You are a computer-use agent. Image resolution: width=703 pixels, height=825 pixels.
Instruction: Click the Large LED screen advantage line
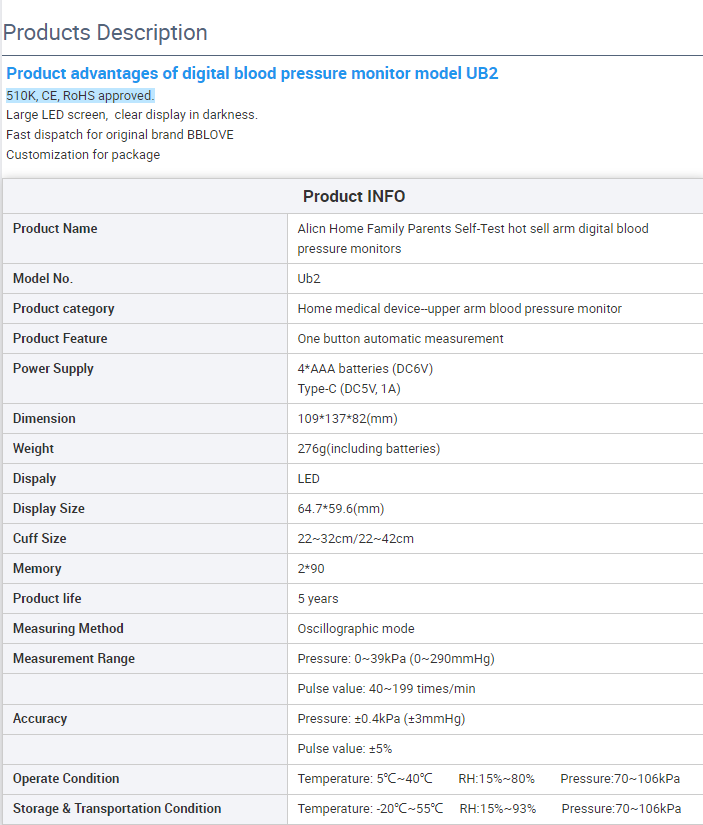(132, 115)
